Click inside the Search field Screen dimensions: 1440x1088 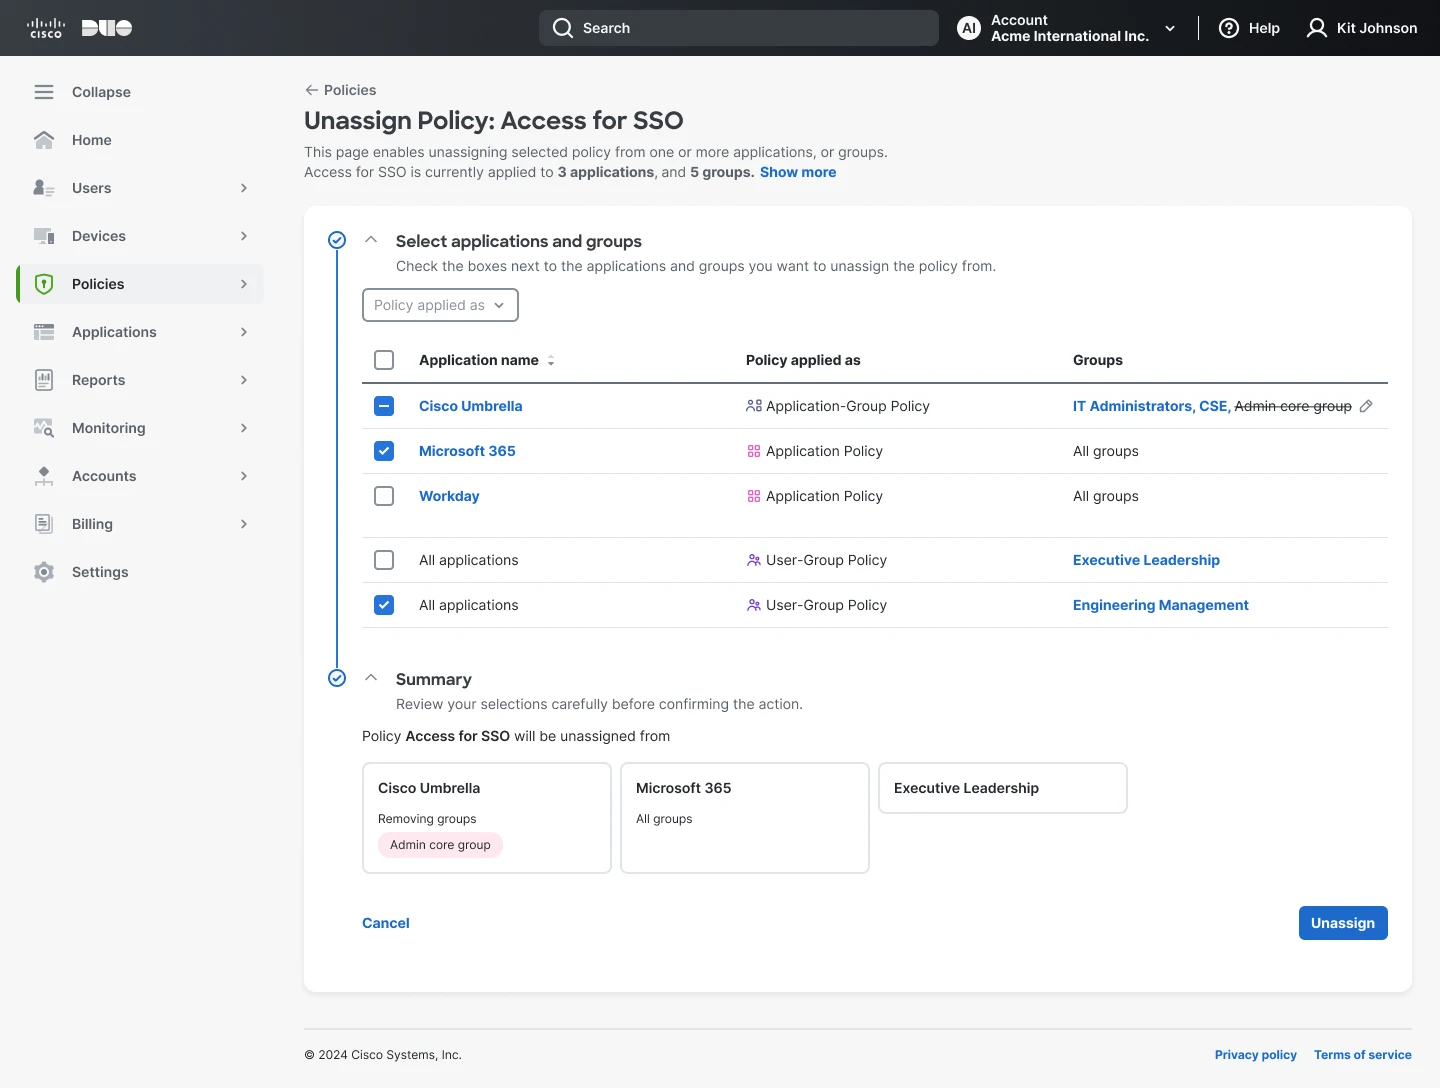[738, 28]
